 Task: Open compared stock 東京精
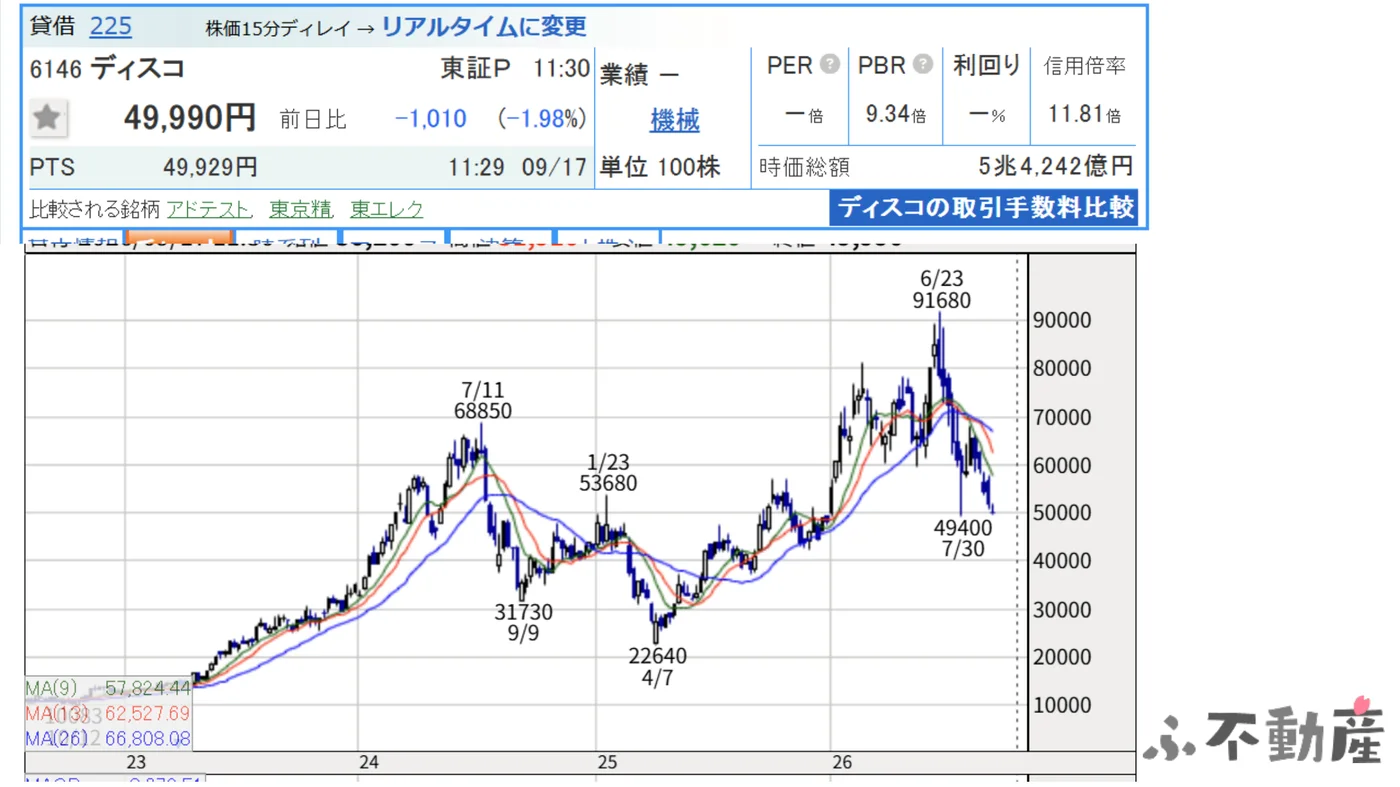point(301,209)
